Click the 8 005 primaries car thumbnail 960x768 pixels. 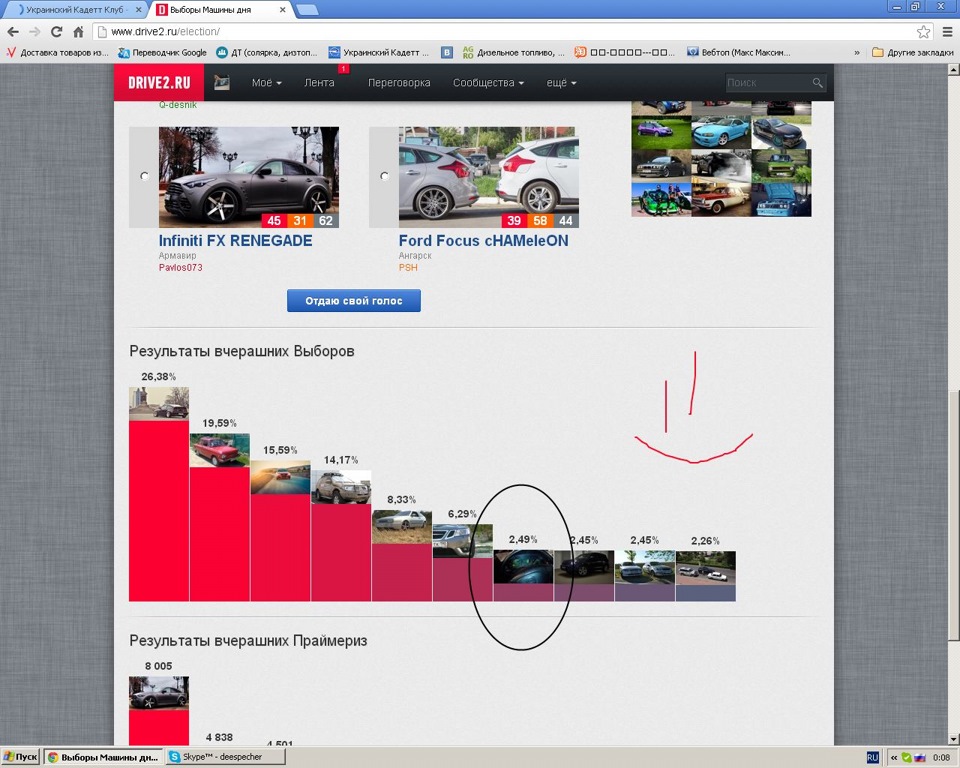click(x=159, y=693)
